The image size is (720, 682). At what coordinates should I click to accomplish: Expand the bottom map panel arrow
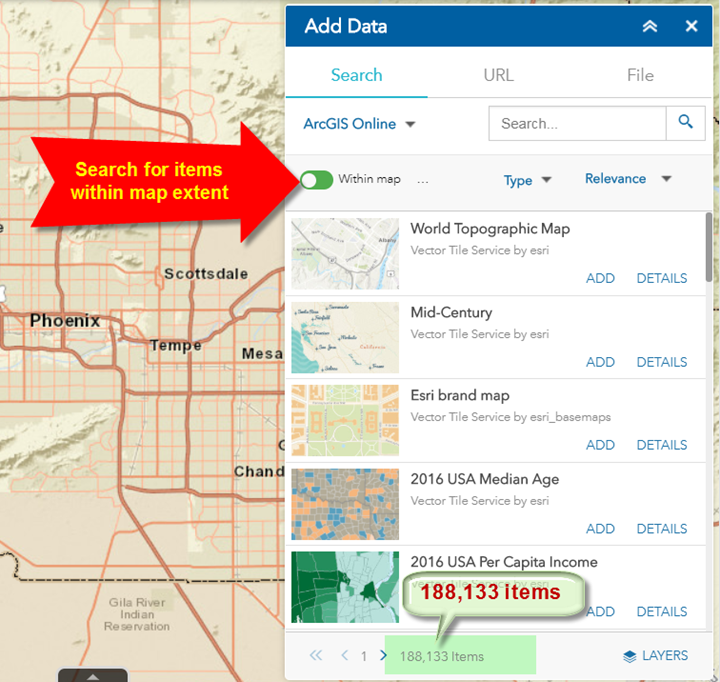point(92,676)
